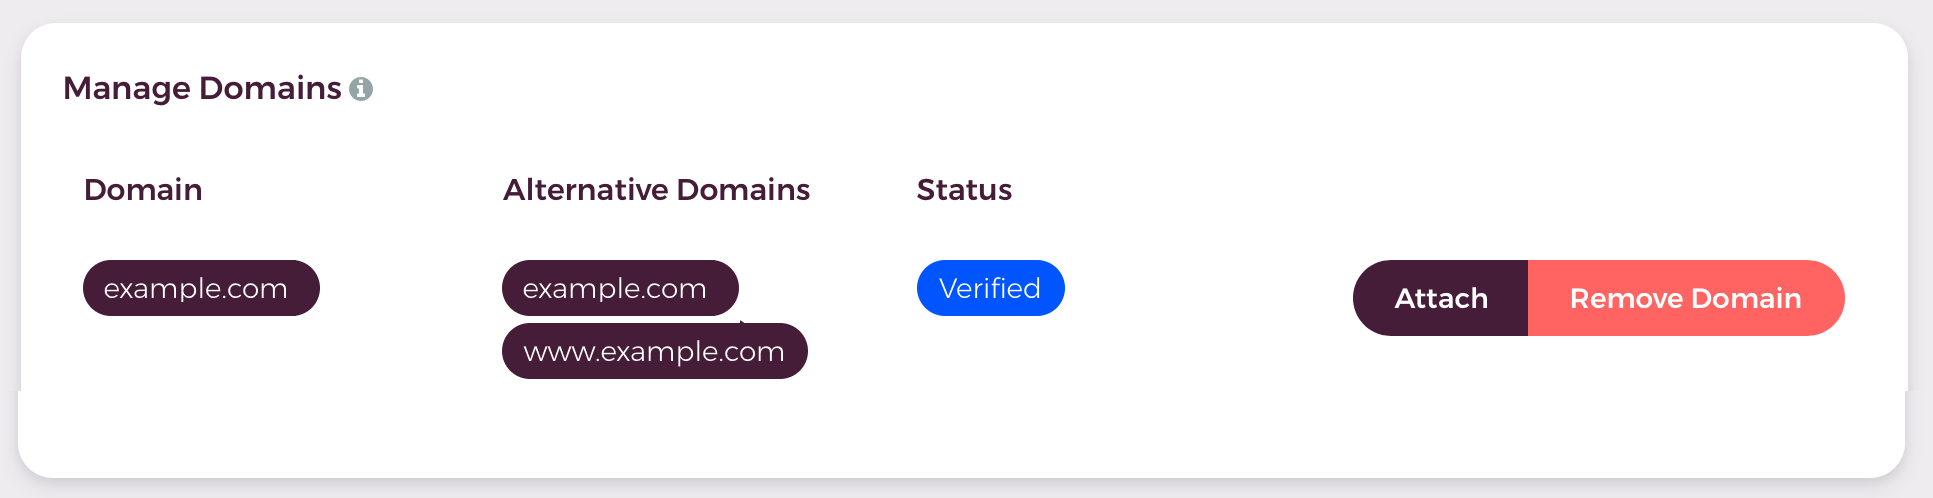Click the blue Verified label

991,288
